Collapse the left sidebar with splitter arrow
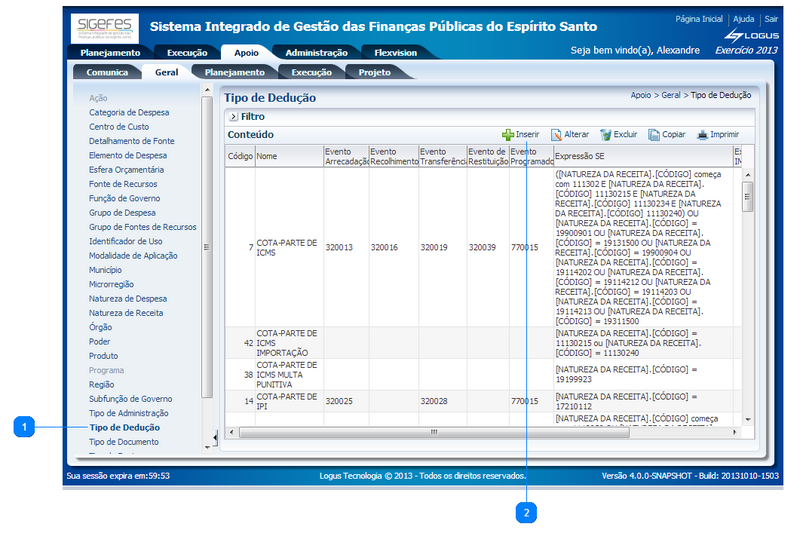This screenshot has height=533, width=800. (x=215, y=437)
